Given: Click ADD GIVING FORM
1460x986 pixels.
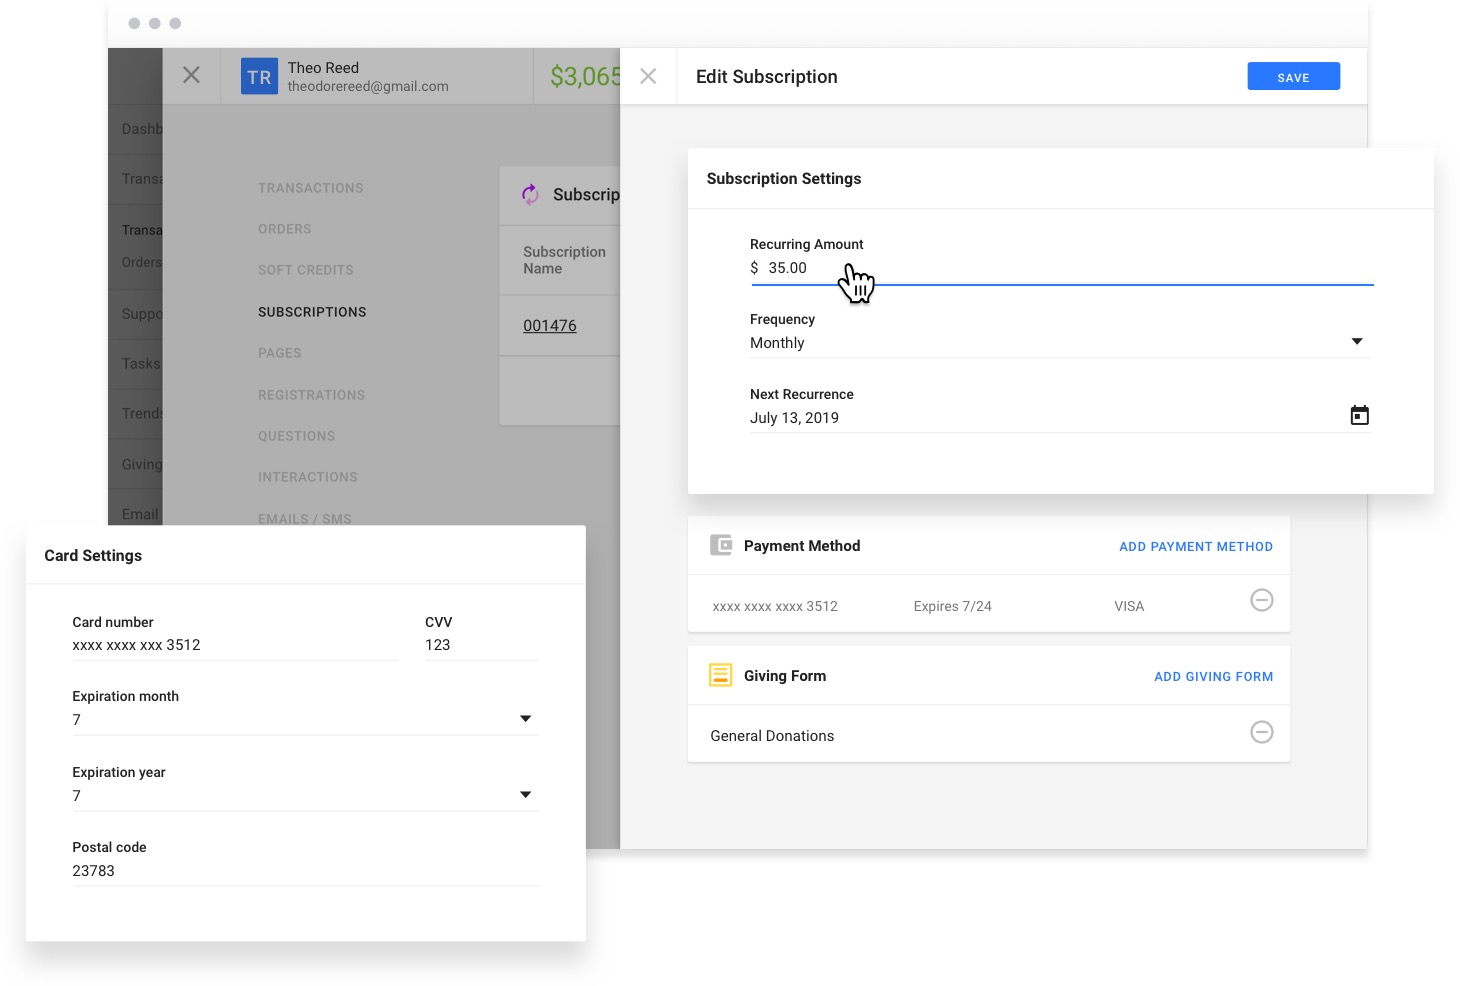Looking at the screenshot, I should click(1213, 676).
